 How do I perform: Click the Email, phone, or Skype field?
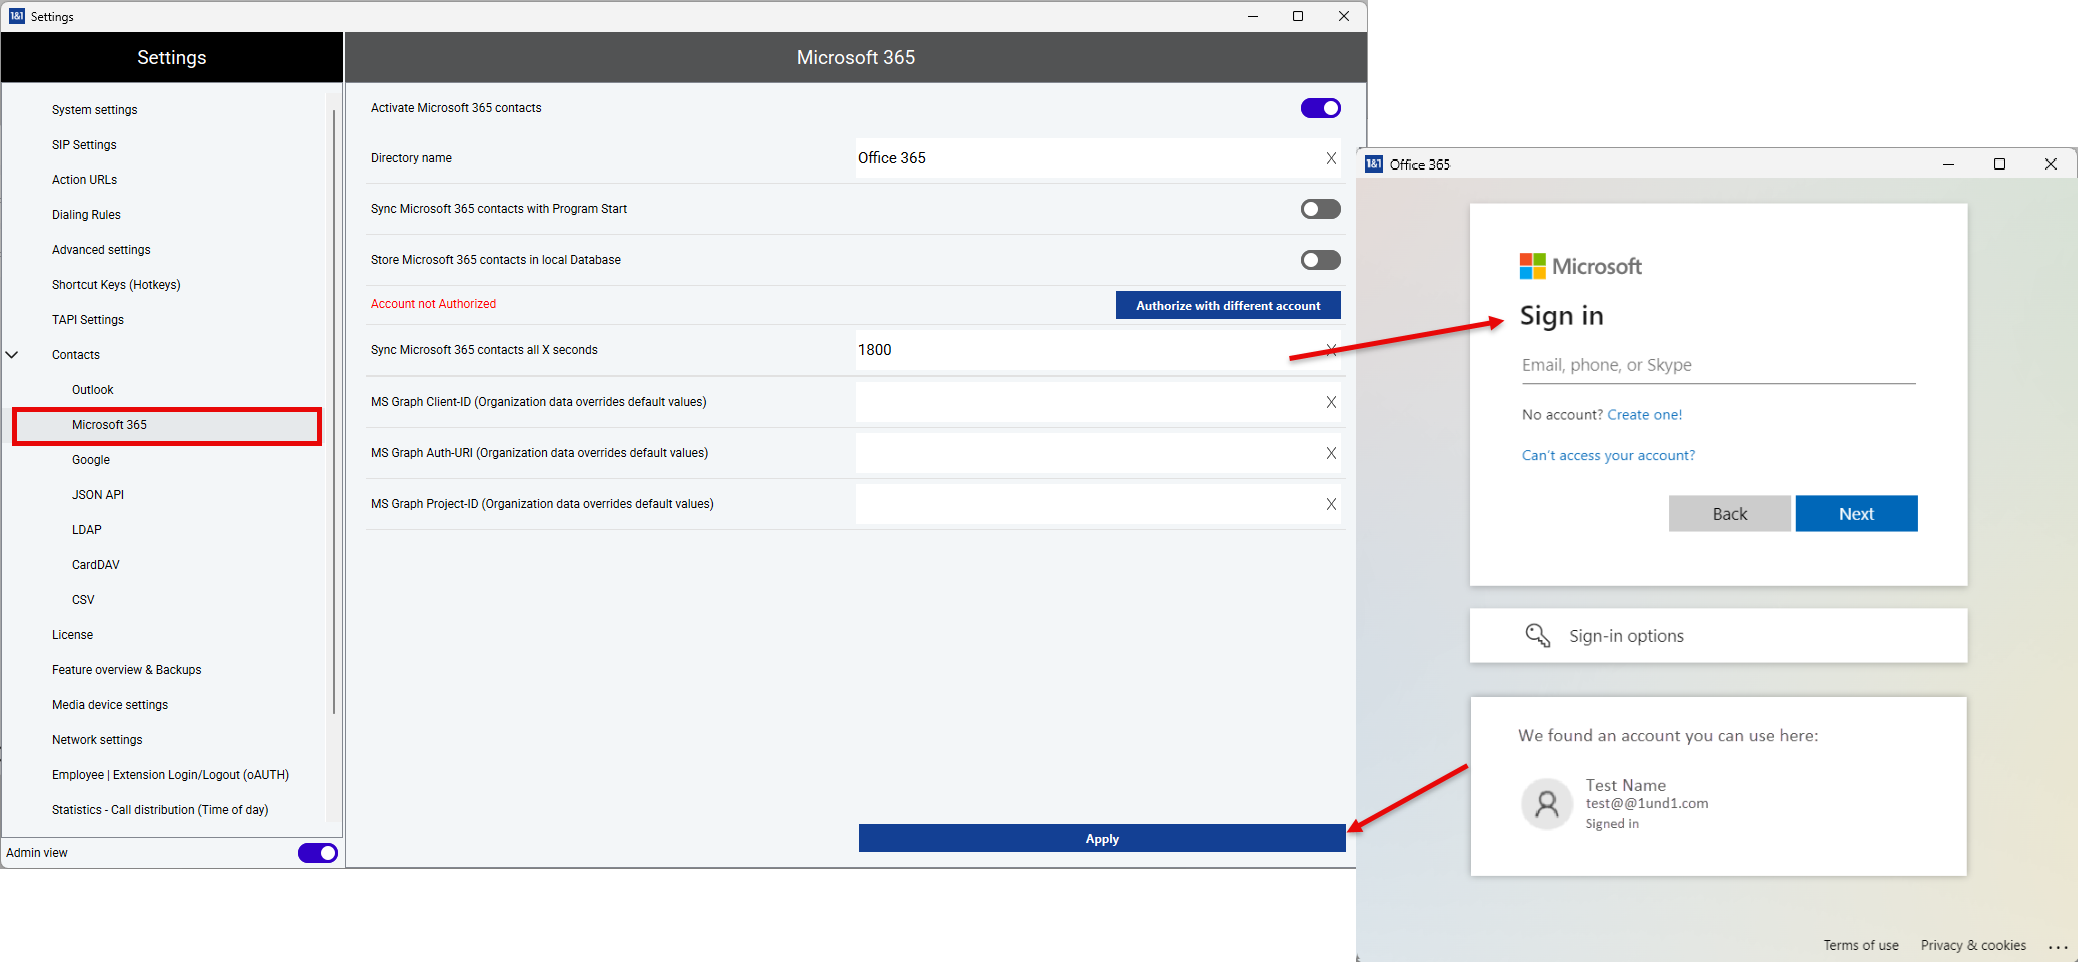click(x=1717, y=366)
